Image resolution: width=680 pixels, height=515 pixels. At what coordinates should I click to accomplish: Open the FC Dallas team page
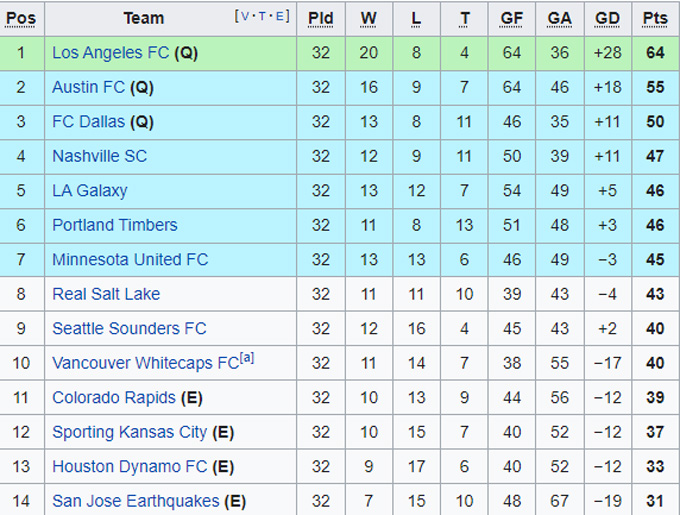pos(88,122)
